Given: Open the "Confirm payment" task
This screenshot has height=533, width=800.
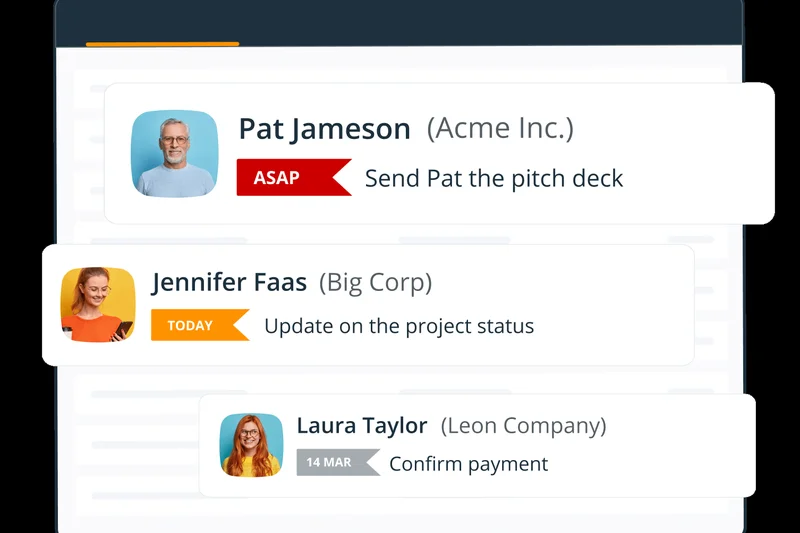Looking at the screenshot, I should (468, 464).
